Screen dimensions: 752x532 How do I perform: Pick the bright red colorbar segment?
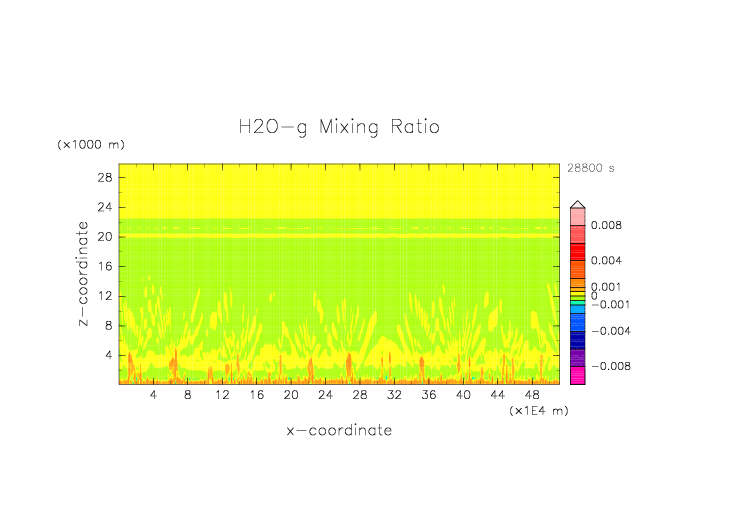point(577,252)
